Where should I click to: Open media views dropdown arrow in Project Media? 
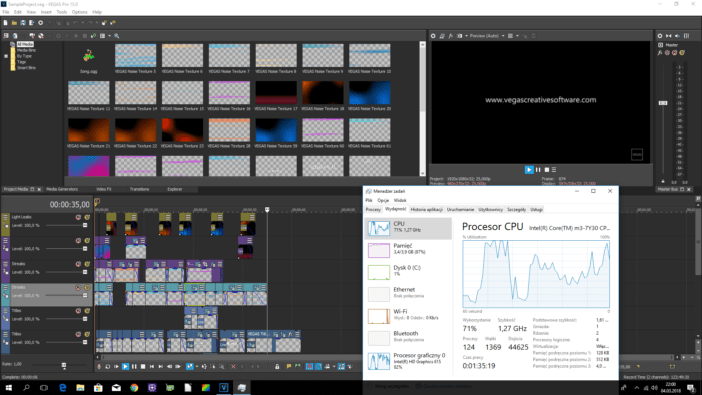point(109,36)
